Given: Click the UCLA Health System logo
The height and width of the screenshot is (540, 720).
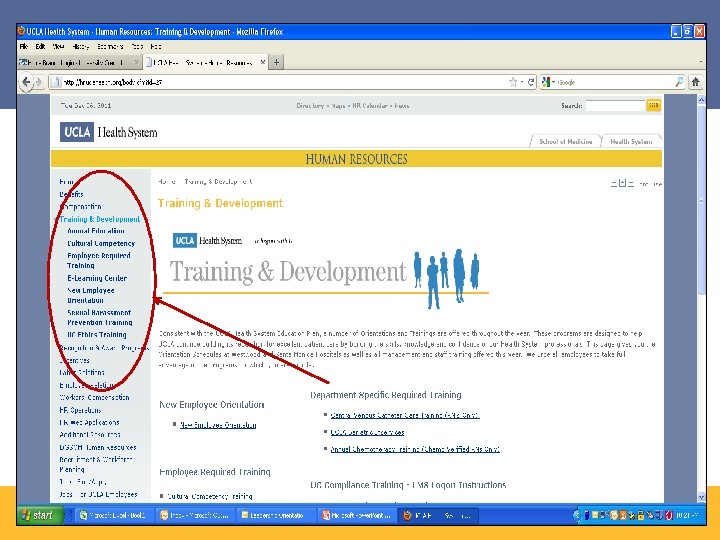Looking at the screenshot, I should tap(108, 132).
